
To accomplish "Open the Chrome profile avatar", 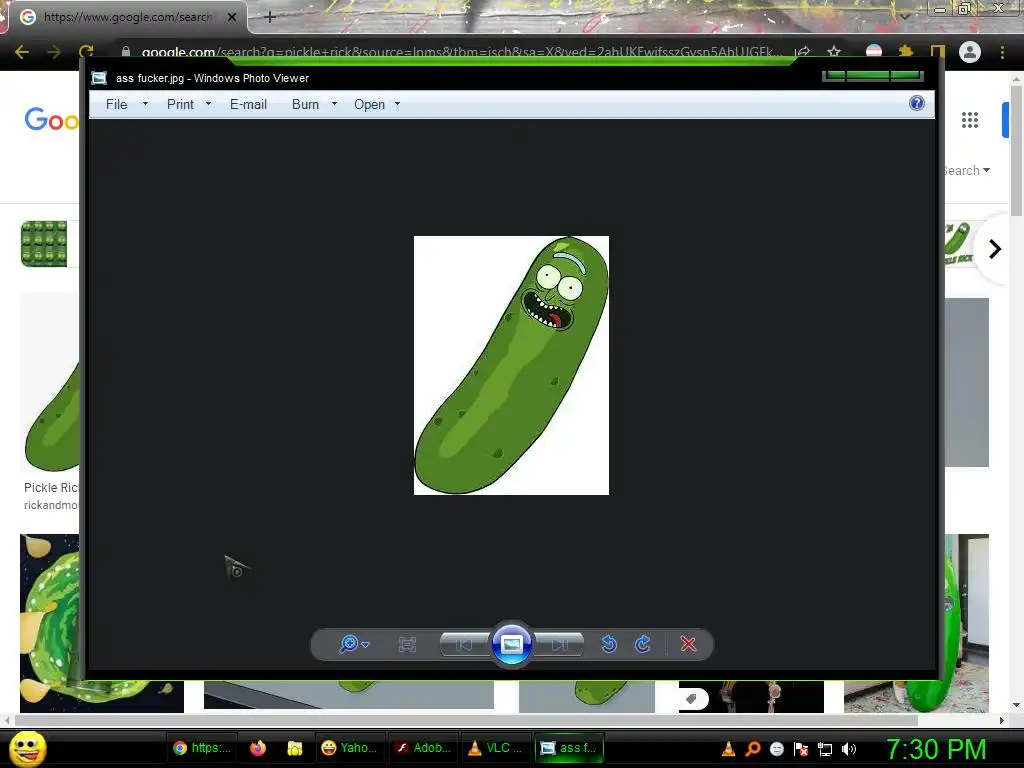I will (x=970, y=52).
